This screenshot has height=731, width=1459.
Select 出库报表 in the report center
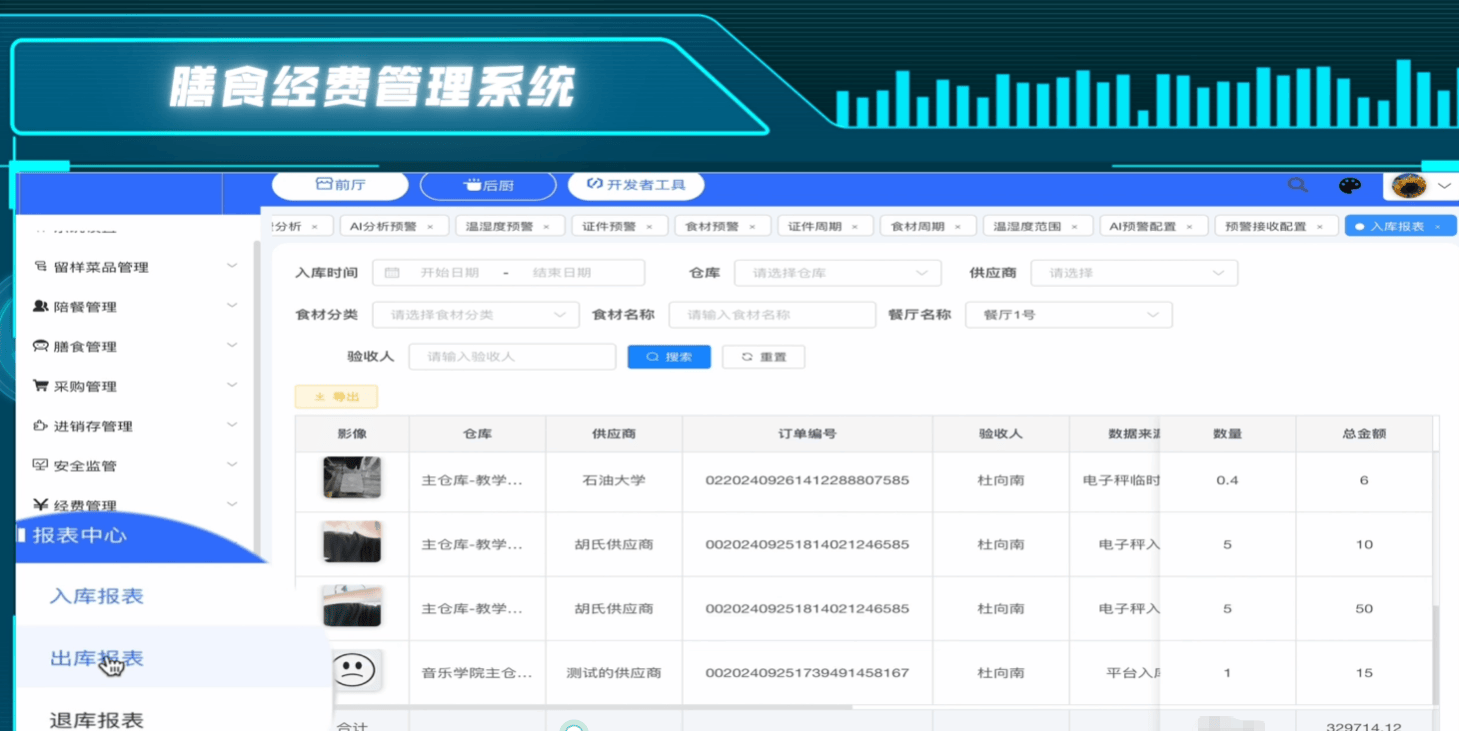(97, 658)
